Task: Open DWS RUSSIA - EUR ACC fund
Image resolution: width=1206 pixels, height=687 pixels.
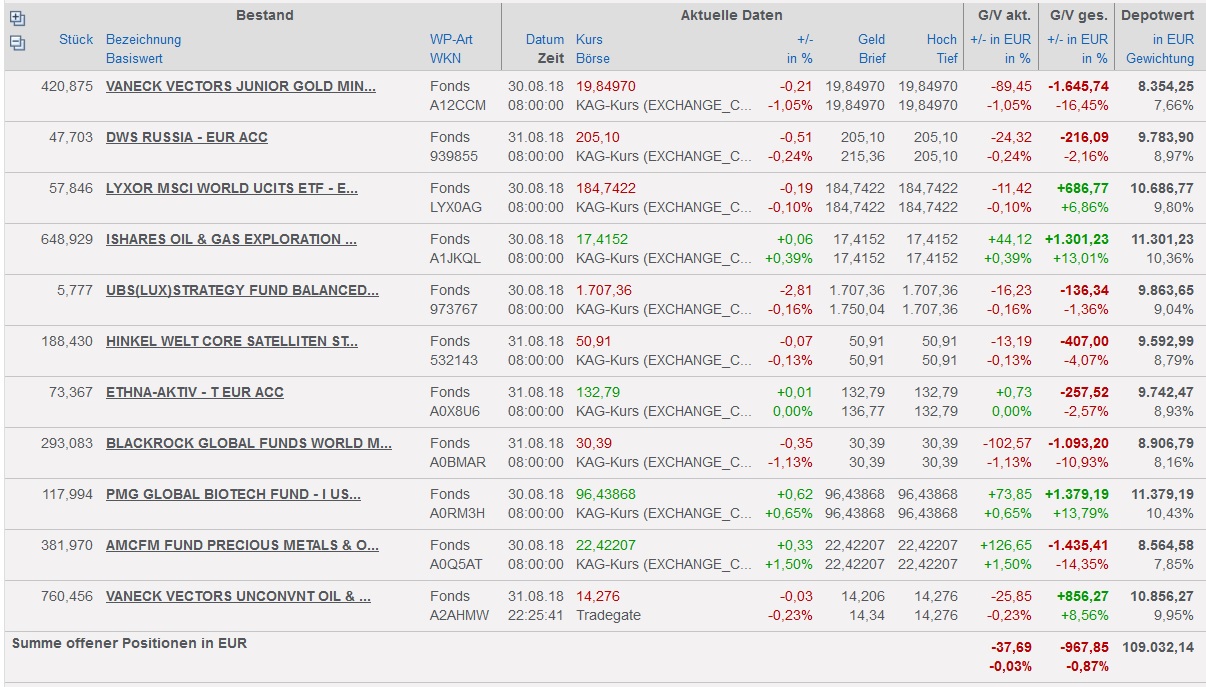Action: tap(187, 137)
